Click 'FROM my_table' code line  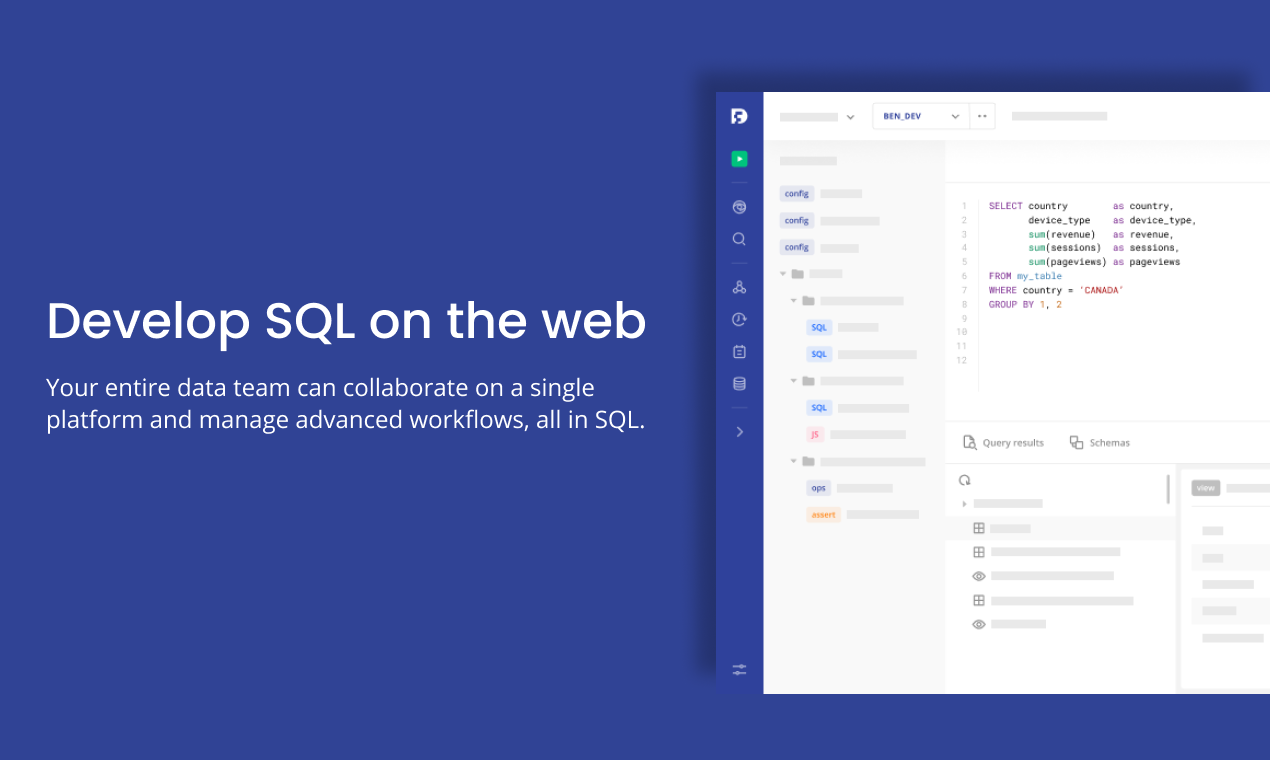click(1025, 276)
